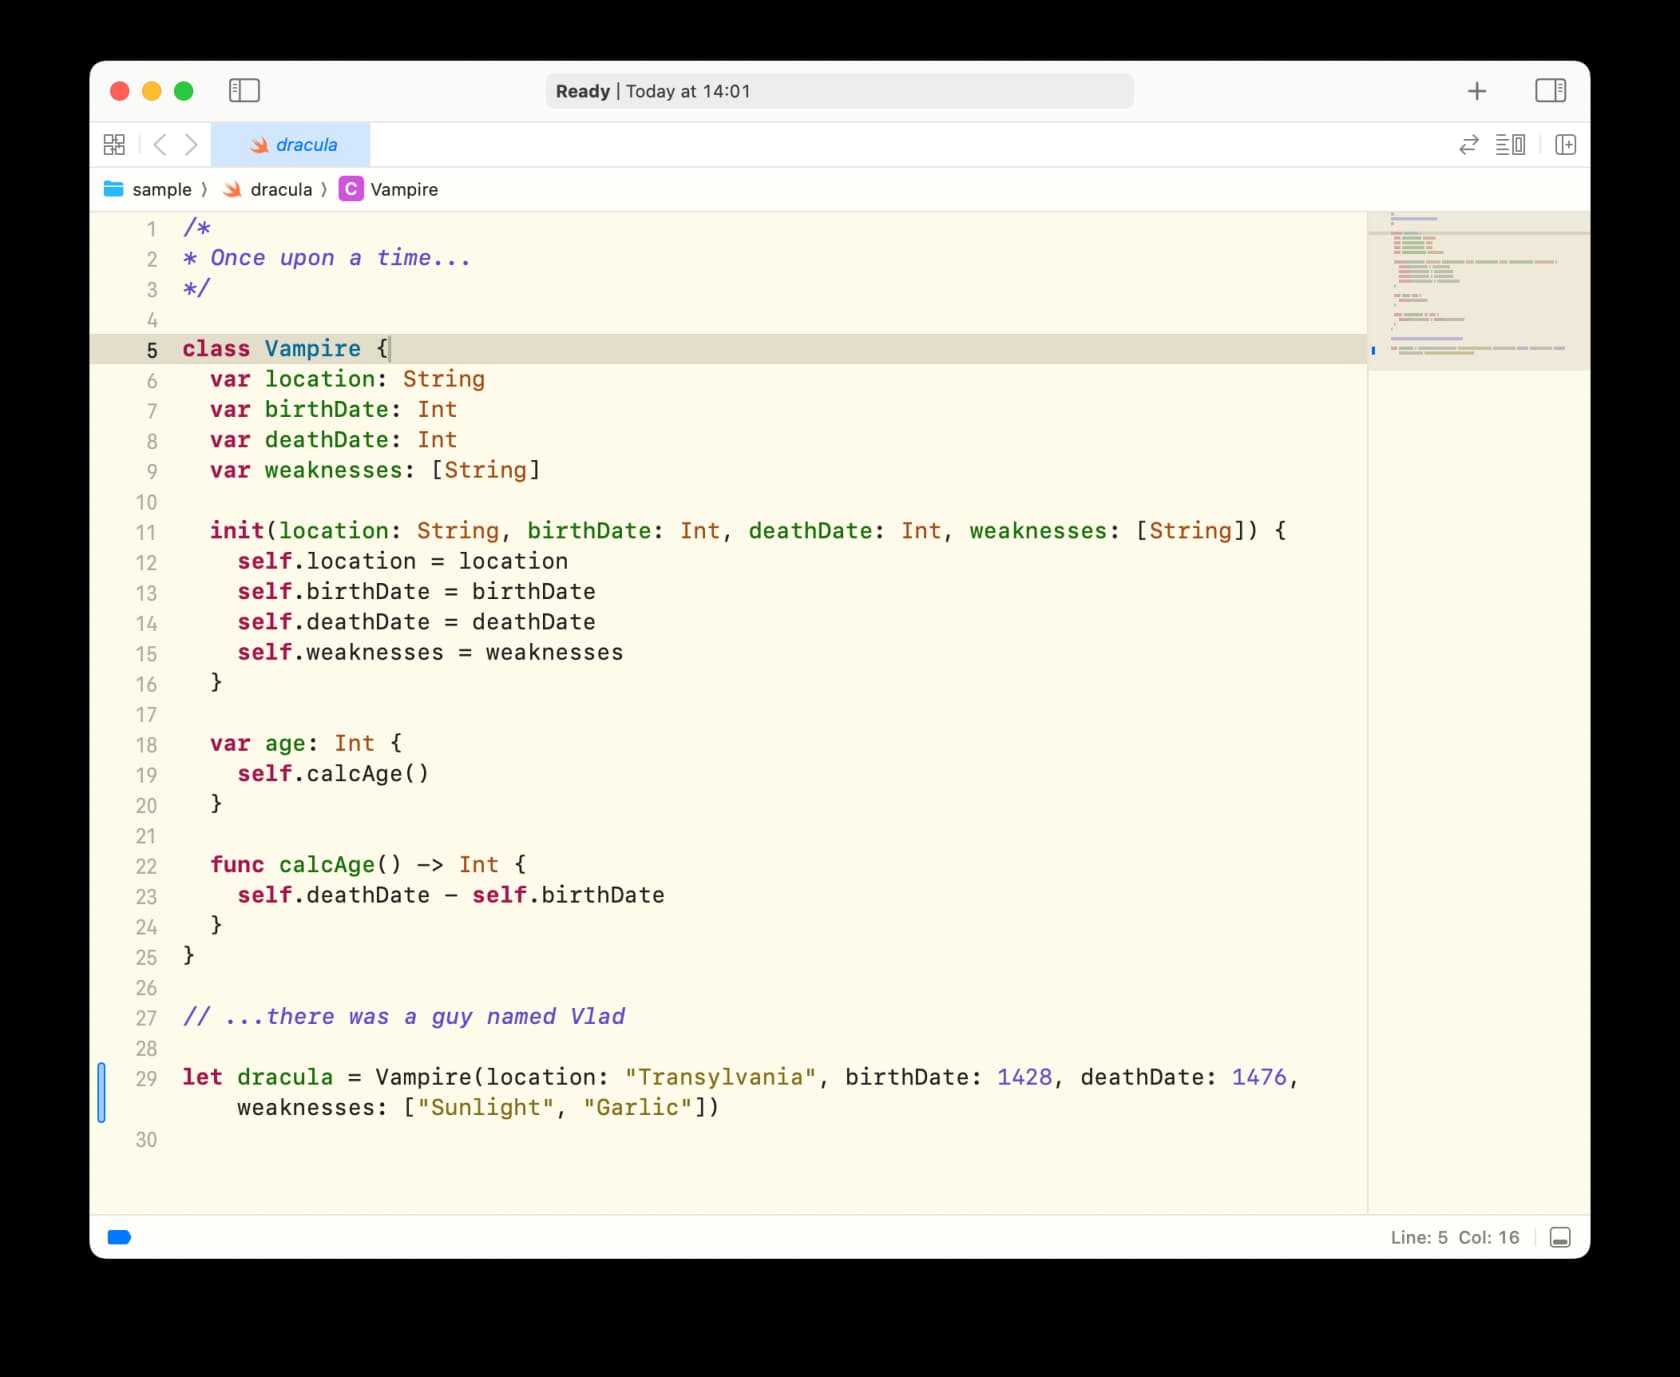The height and width of the screenshot is (1377, 1680).
Task: Show the Inspectors panel via top-right icon
Action: pos(1552,91)
